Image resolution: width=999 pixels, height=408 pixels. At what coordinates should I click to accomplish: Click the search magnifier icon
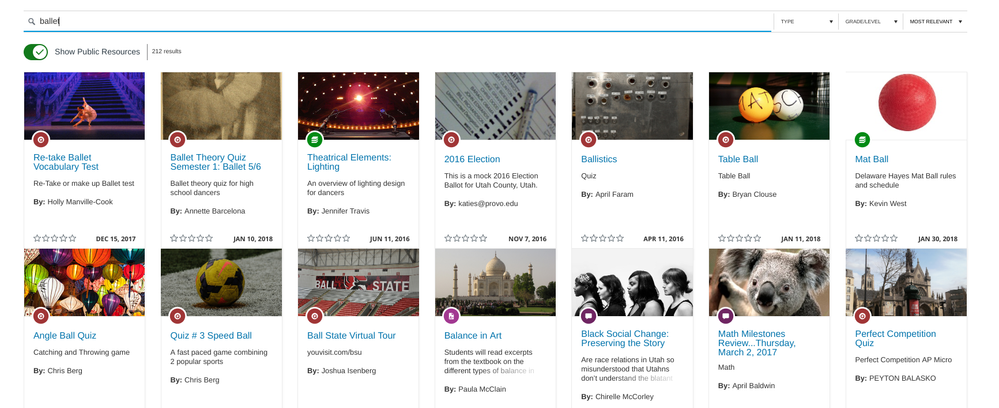click(32, 21)
